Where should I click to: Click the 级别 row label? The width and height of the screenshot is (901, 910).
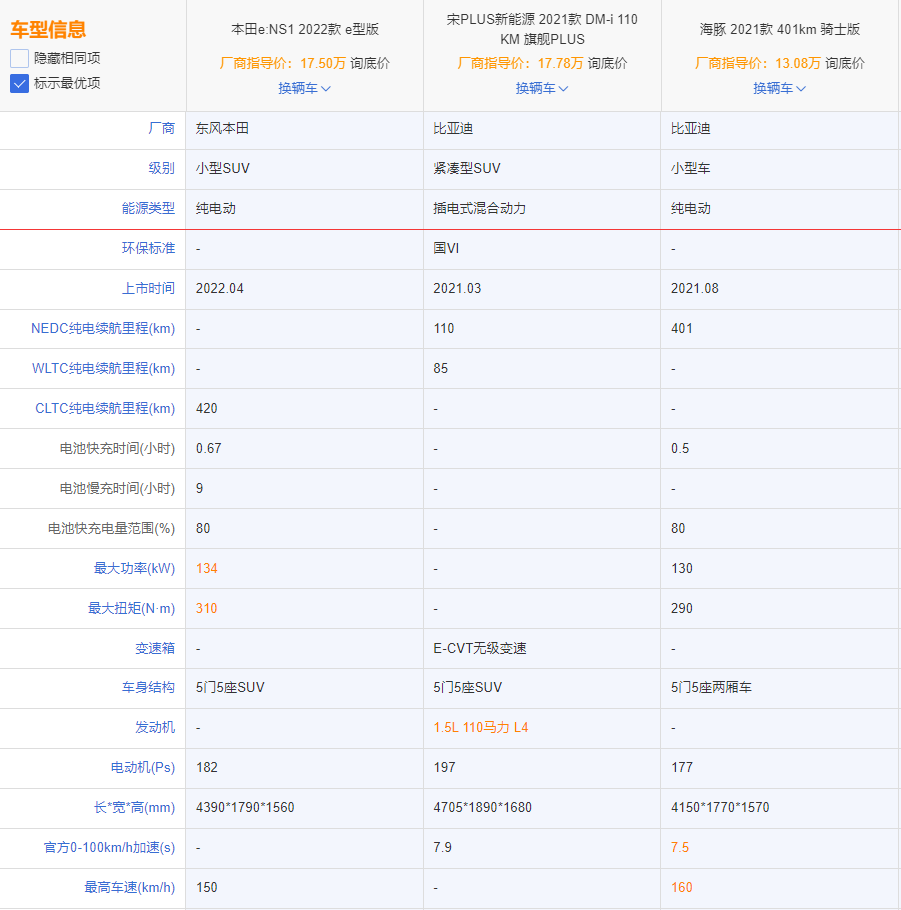coord(161,168)
